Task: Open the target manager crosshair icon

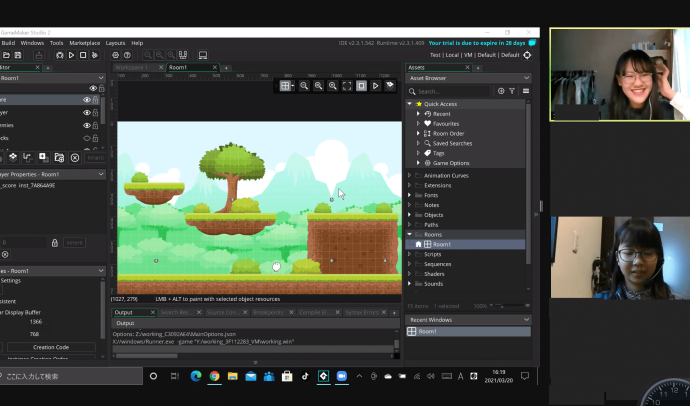Action: [527, 55]
